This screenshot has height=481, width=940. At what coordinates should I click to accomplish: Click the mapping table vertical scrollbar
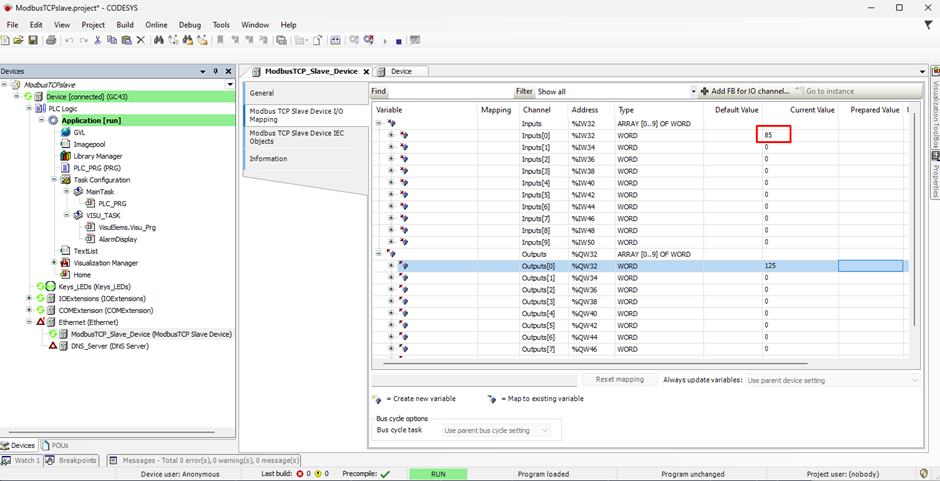[x=913, y=221]
